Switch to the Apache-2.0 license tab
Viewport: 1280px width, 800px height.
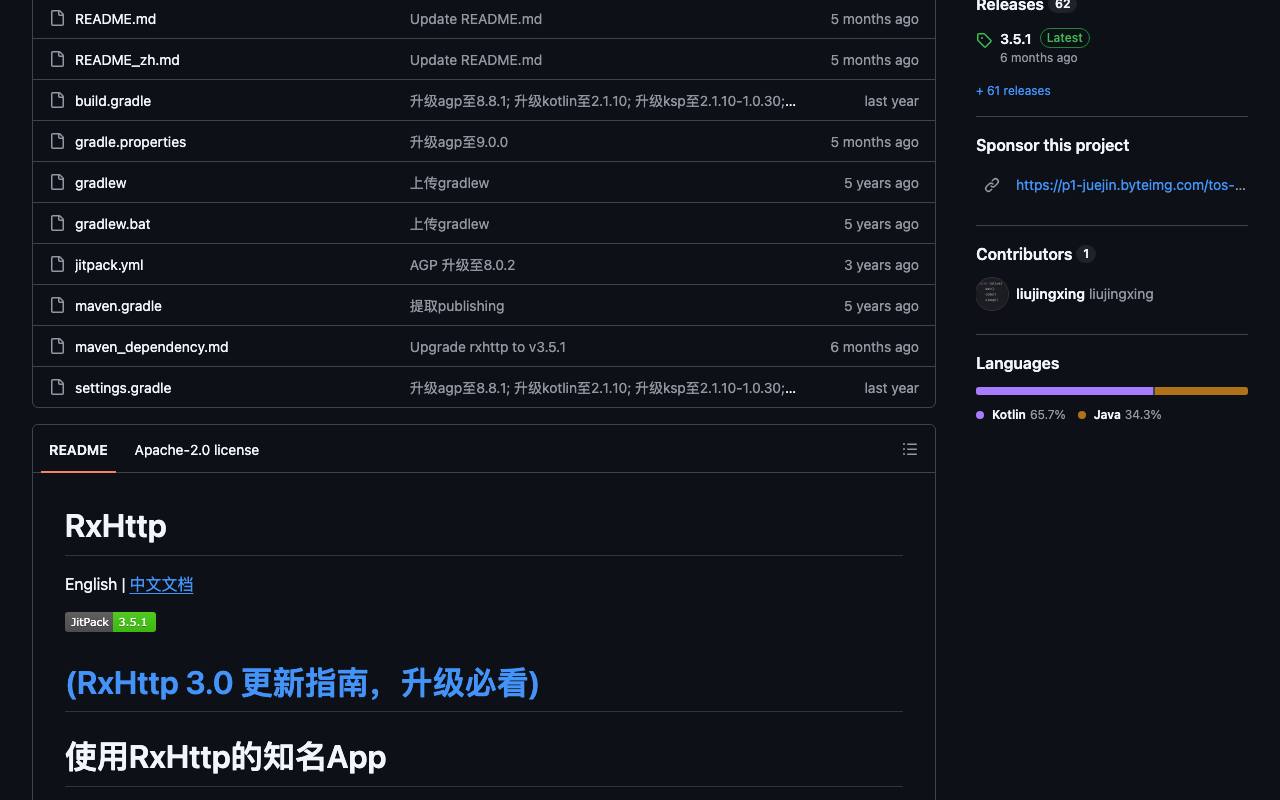click(x=197, y=450)
